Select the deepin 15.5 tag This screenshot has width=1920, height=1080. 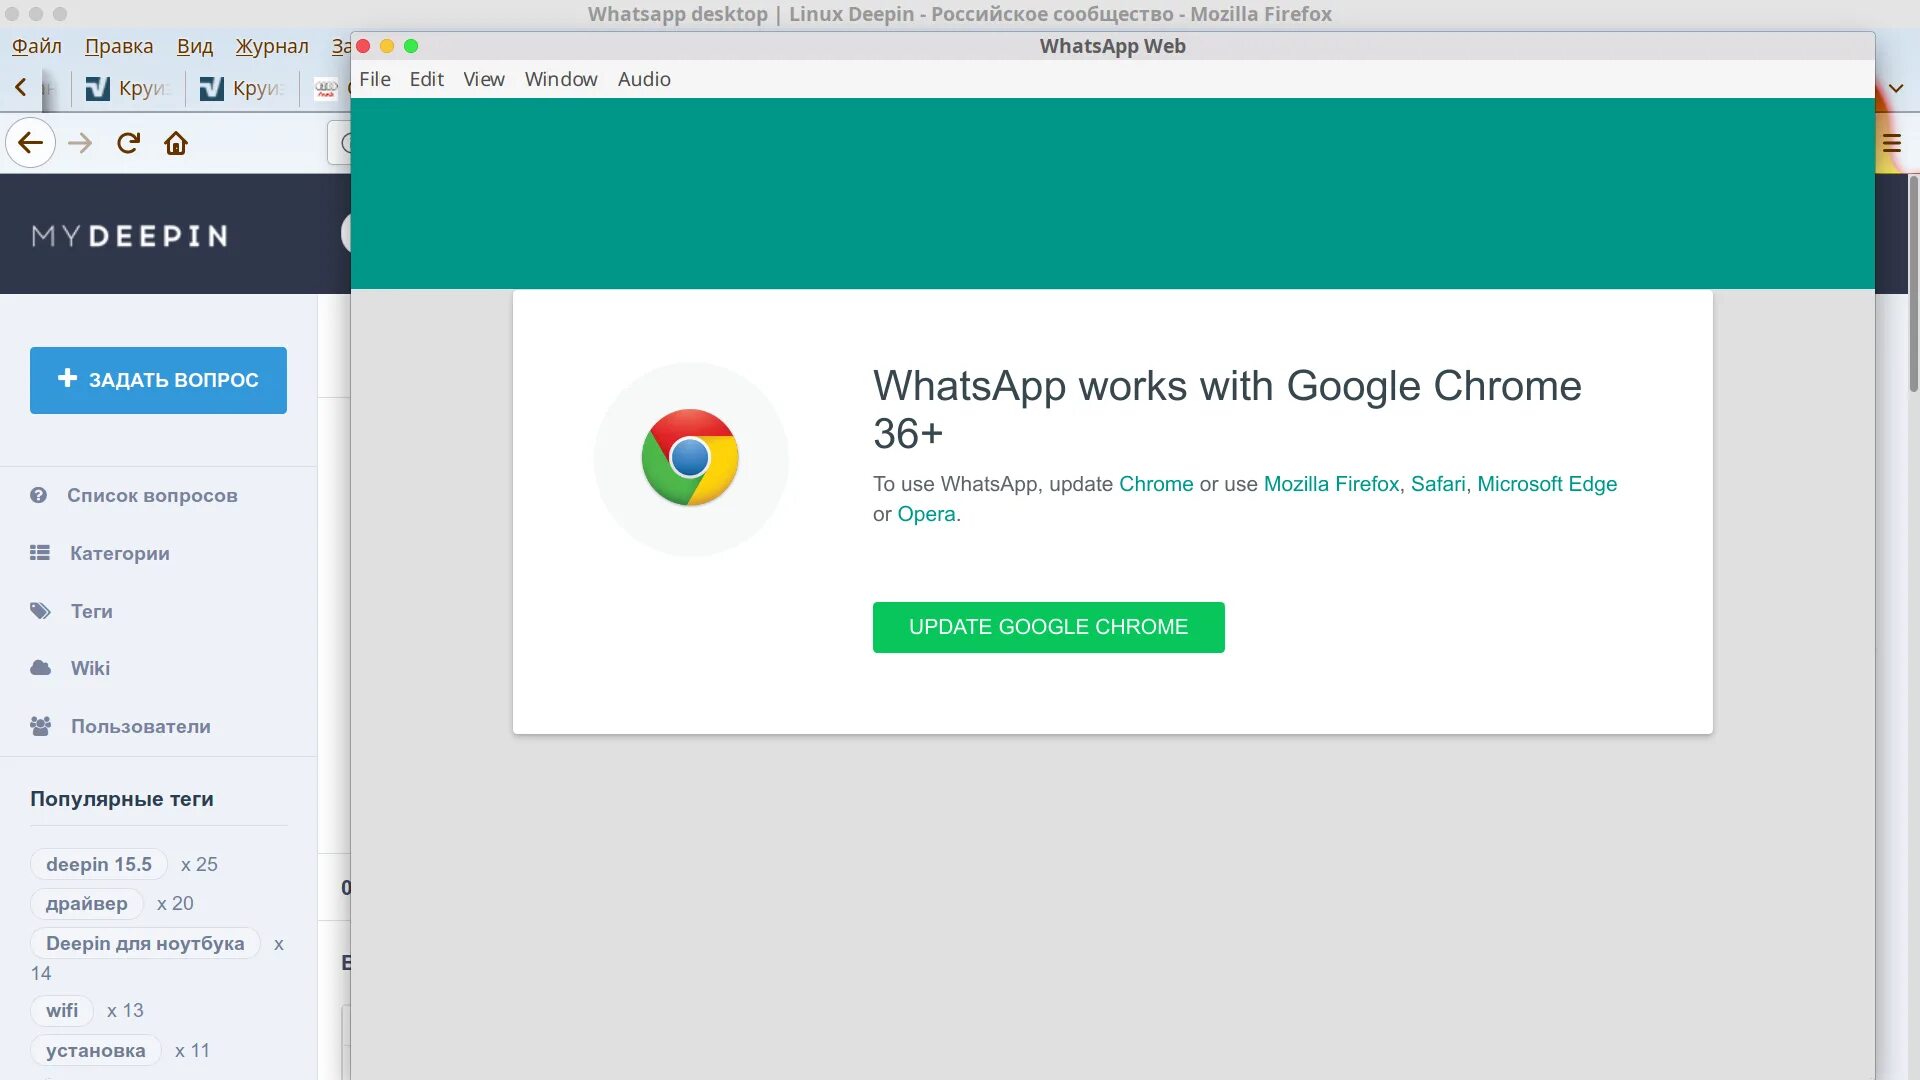click(99, 864)
